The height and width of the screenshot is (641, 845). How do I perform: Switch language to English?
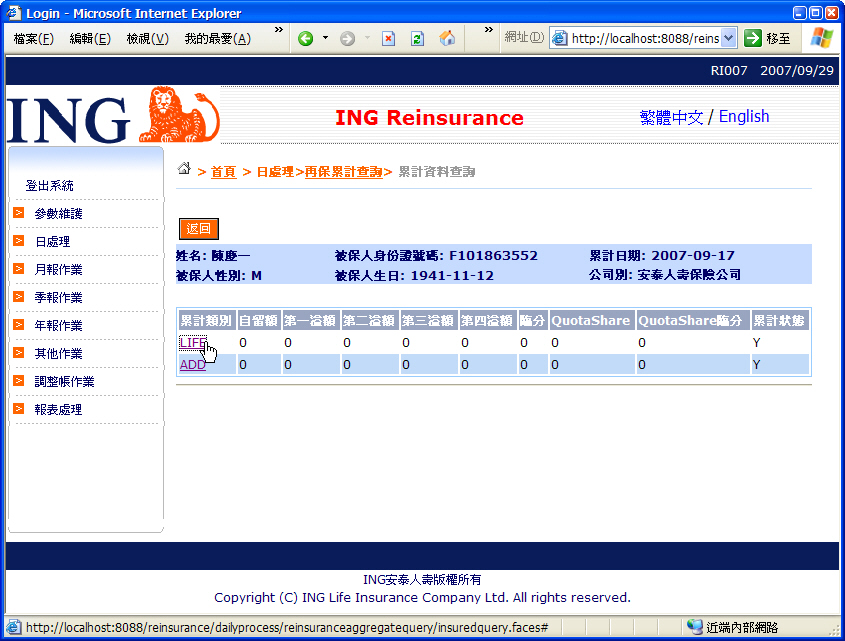coord(744,116)
